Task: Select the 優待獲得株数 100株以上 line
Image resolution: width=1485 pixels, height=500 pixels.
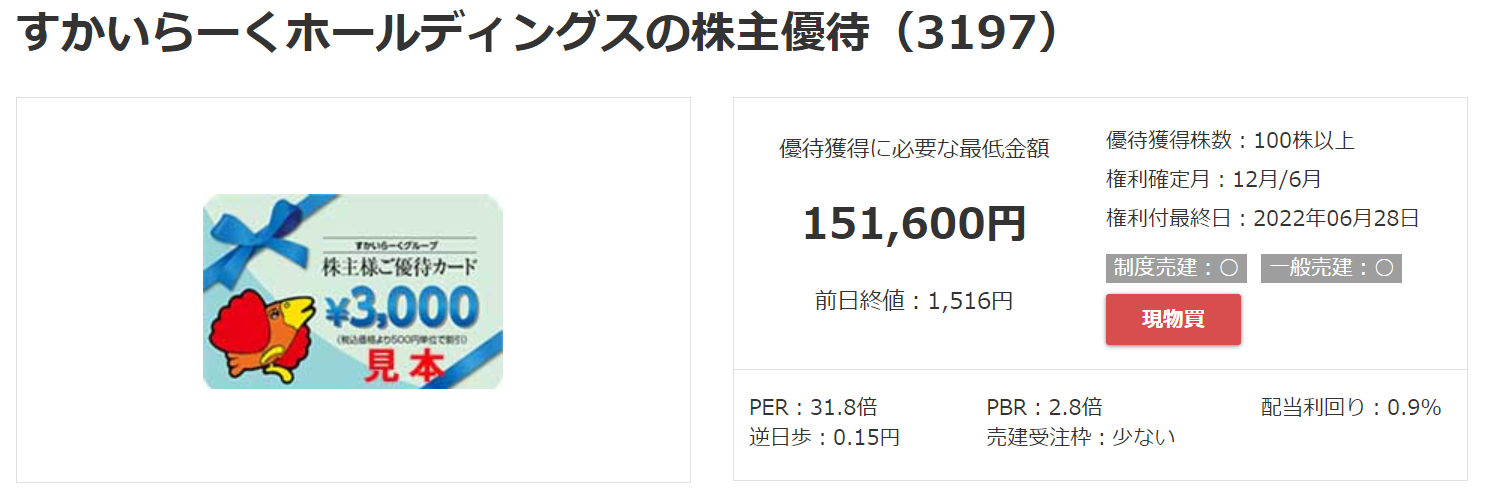Action: [1230, 141]
